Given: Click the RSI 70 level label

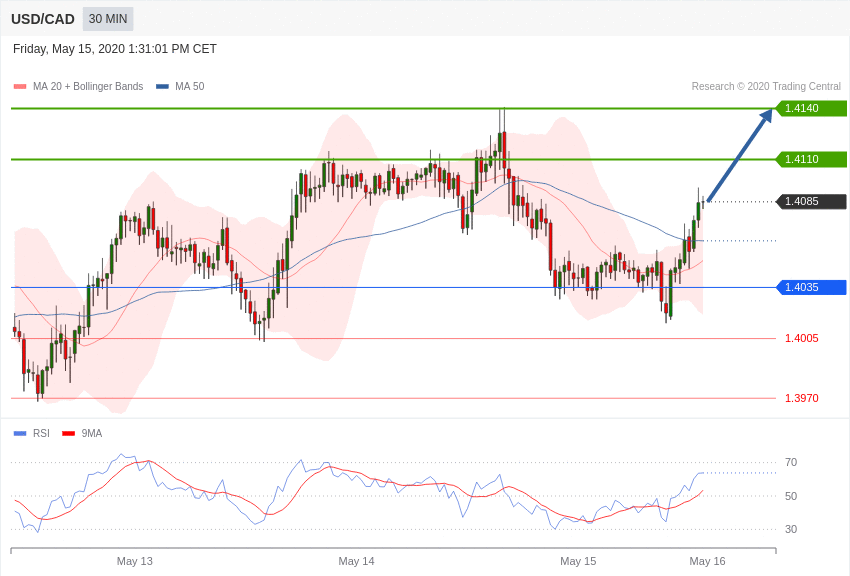Looking at the screenshot, I should (791, 462).
